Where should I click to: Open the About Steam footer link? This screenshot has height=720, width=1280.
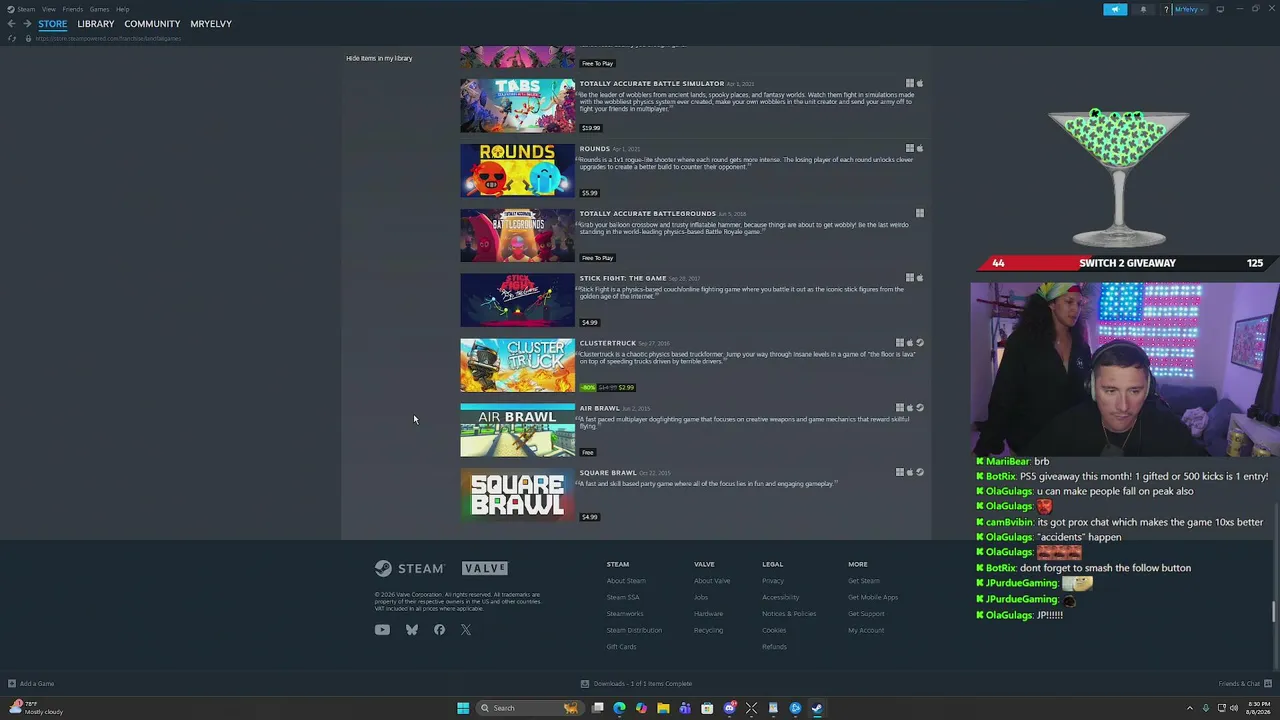click(x=626, y=581)
